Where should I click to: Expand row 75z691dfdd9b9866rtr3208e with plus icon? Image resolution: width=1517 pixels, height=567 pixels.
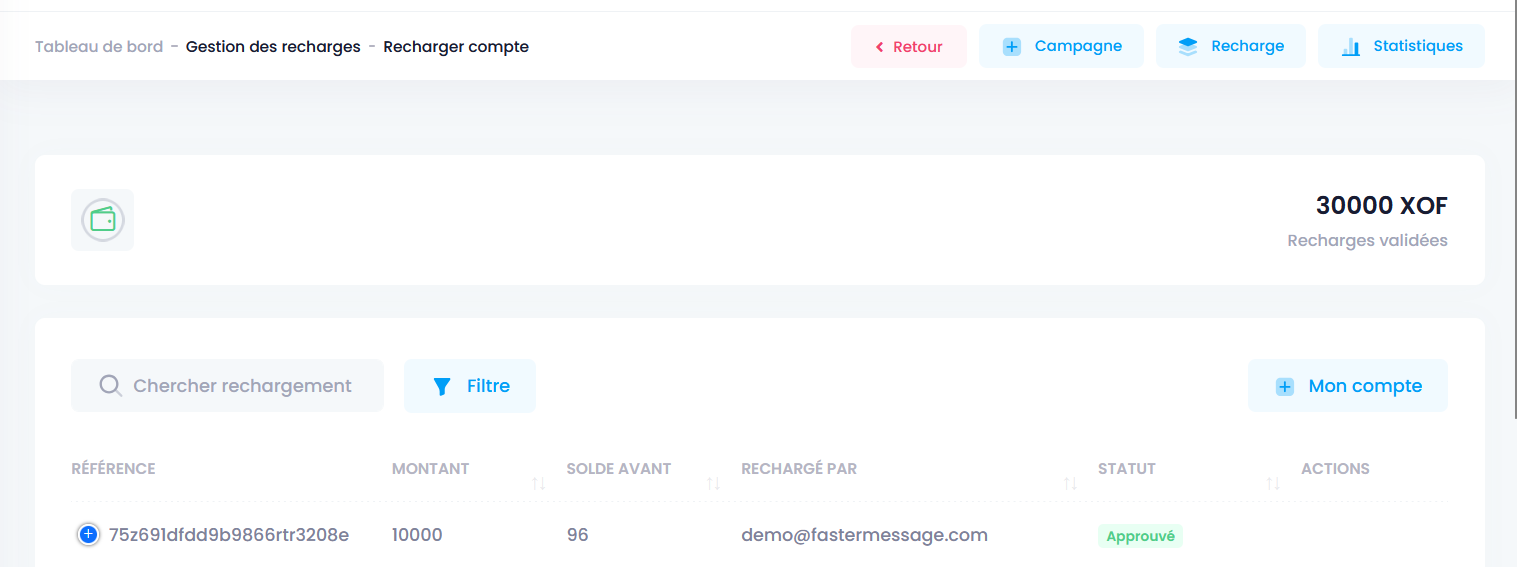point(88,535)
